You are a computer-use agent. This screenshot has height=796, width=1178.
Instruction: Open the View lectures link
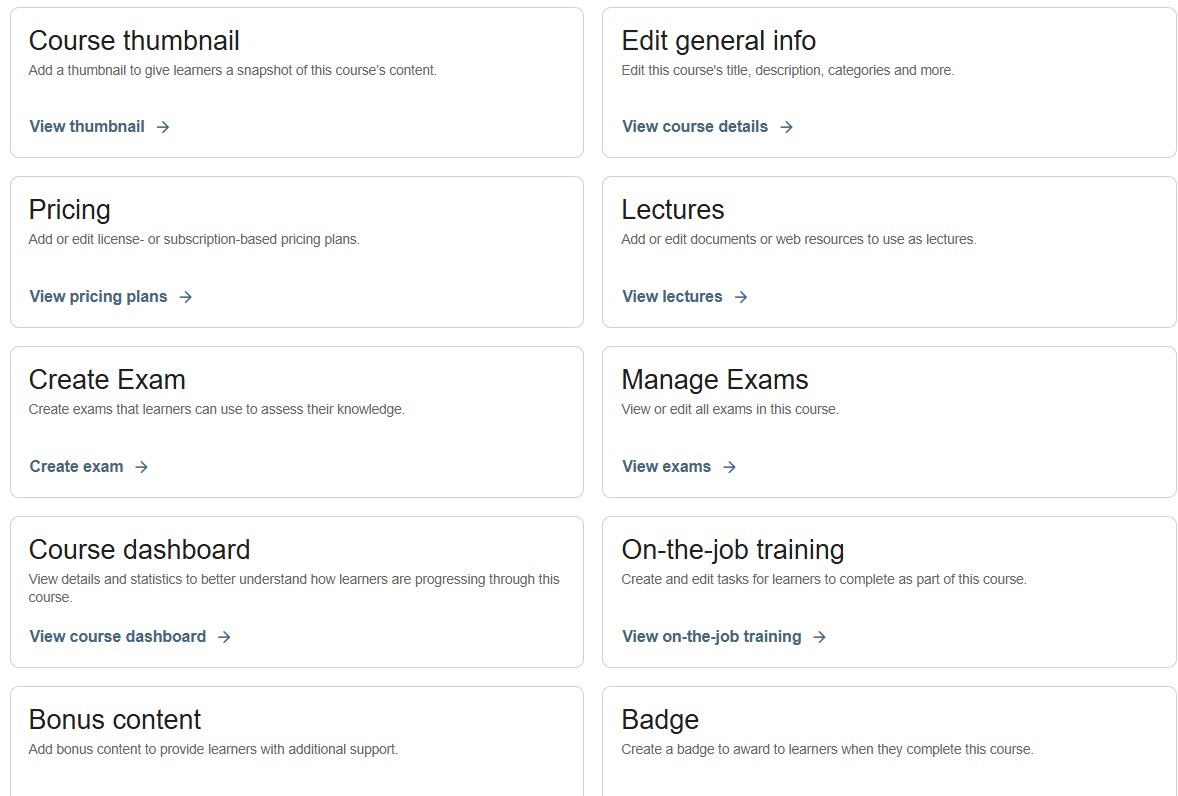click(672, 297)
